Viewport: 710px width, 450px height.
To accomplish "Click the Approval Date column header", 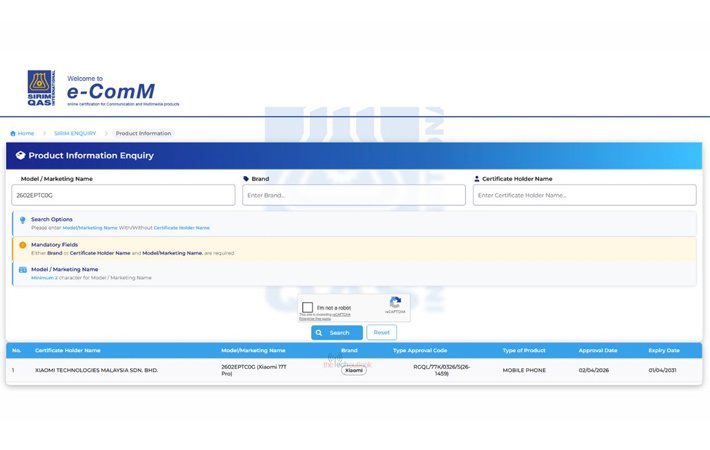I will 598,351.
